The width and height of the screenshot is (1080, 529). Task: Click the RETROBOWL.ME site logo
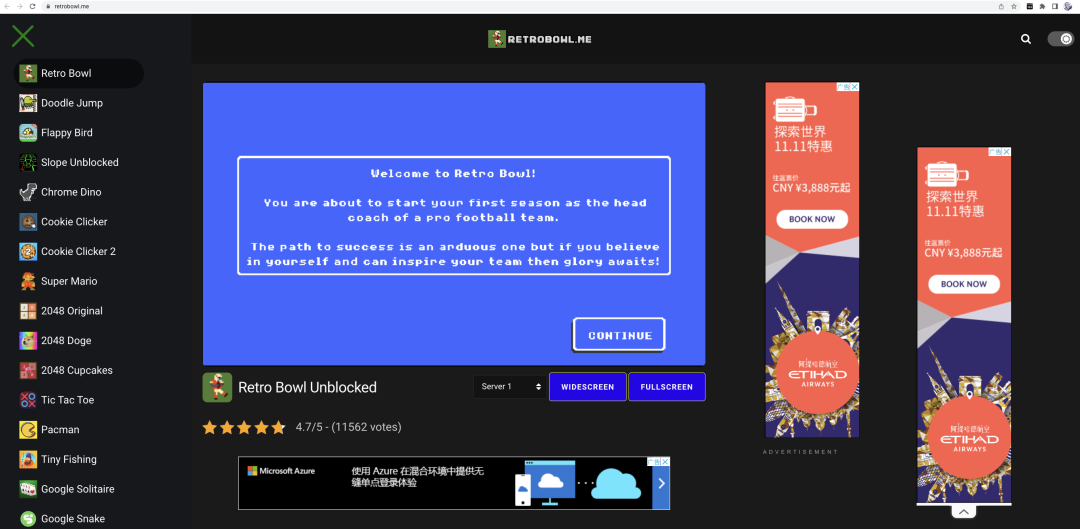(x=539, y=39)
